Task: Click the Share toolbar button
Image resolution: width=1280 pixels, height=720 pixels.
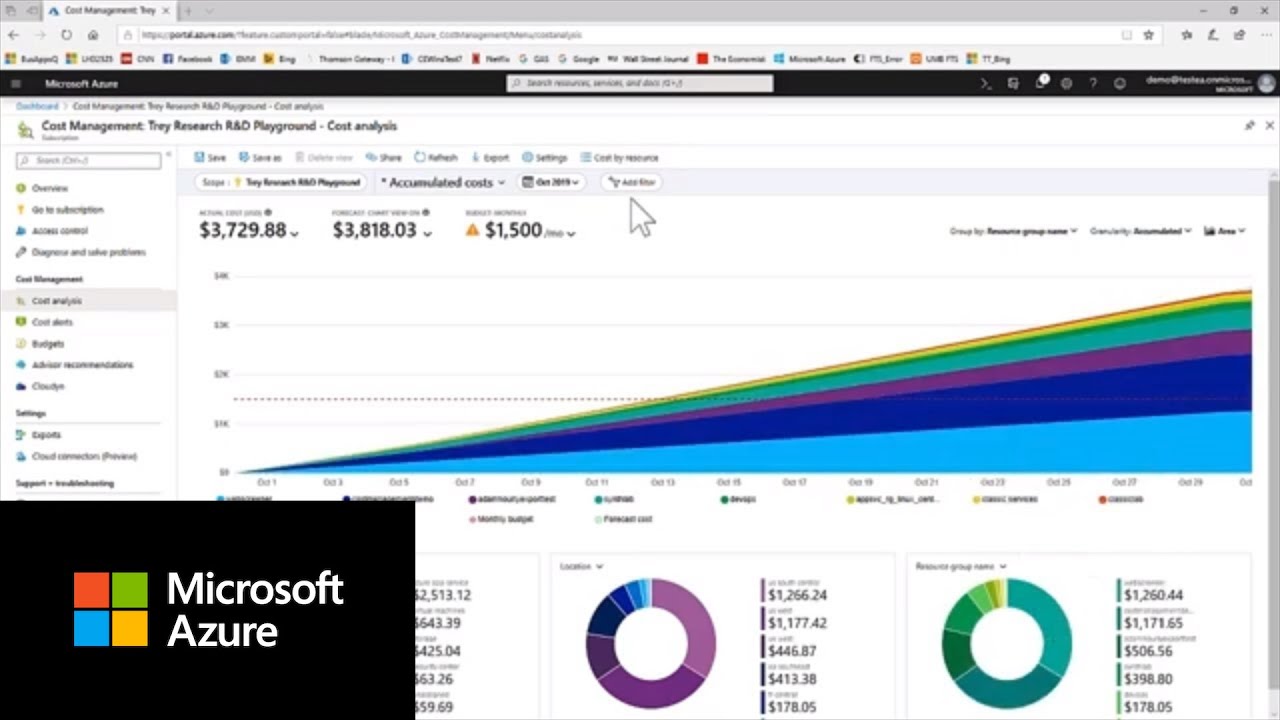Action: 384,158
